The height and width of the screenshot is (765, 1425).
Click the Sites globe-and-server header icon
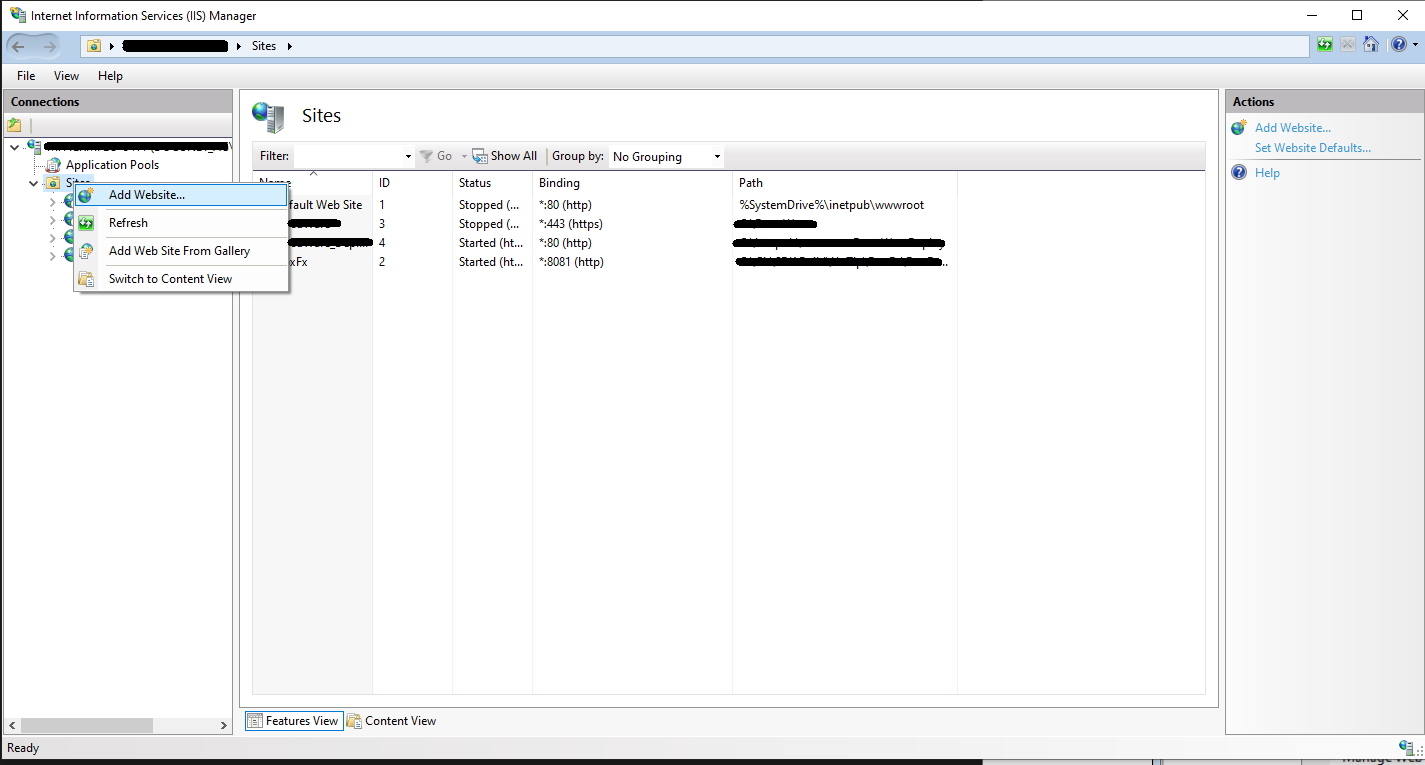(268, 116)
